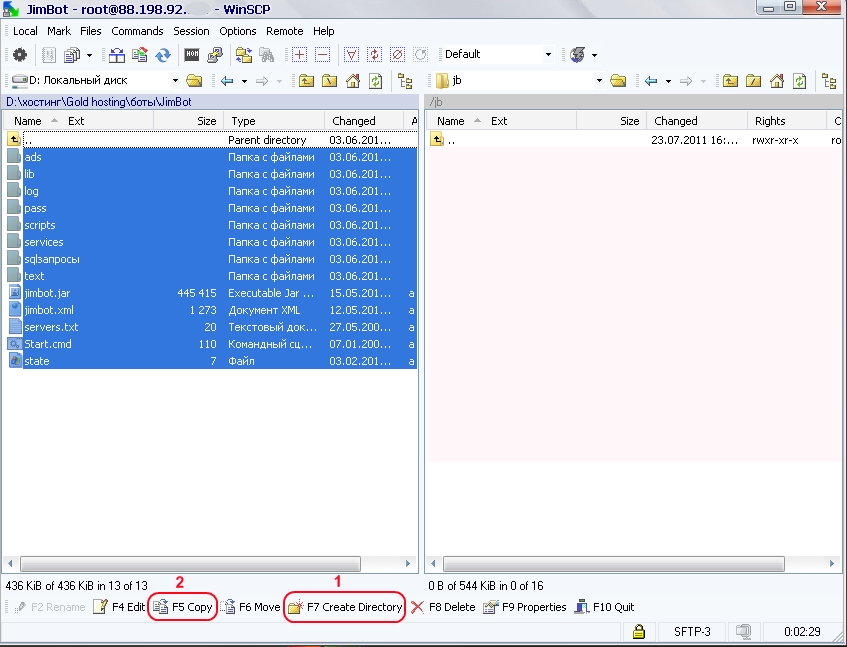Click the local panel horizontal scrollbar
This screenshot has height=647, width=847.
click(190, 564)
